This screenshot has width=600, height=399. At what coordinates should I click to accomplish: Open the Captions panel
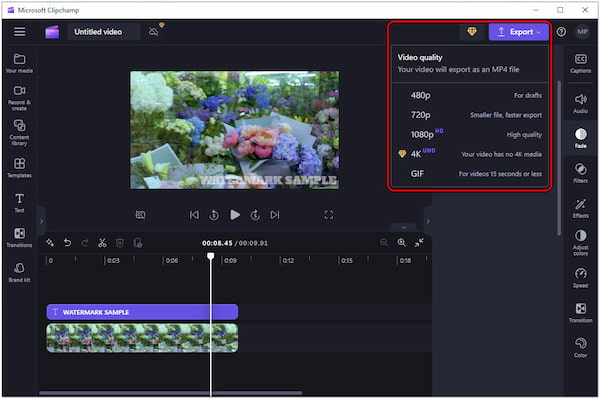click(x=580, y=63)
